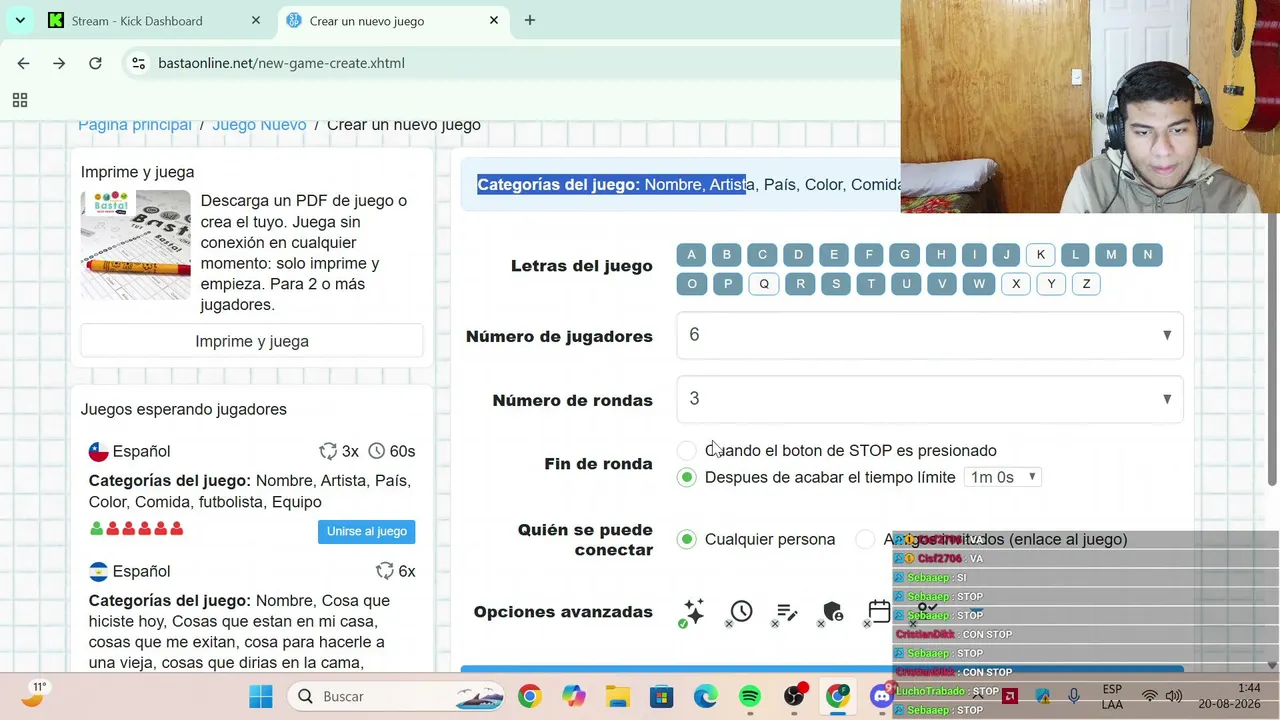1280x720 pixels.
Task: Click the Windows taskbar Buscar search box
Action: [396, 696]
